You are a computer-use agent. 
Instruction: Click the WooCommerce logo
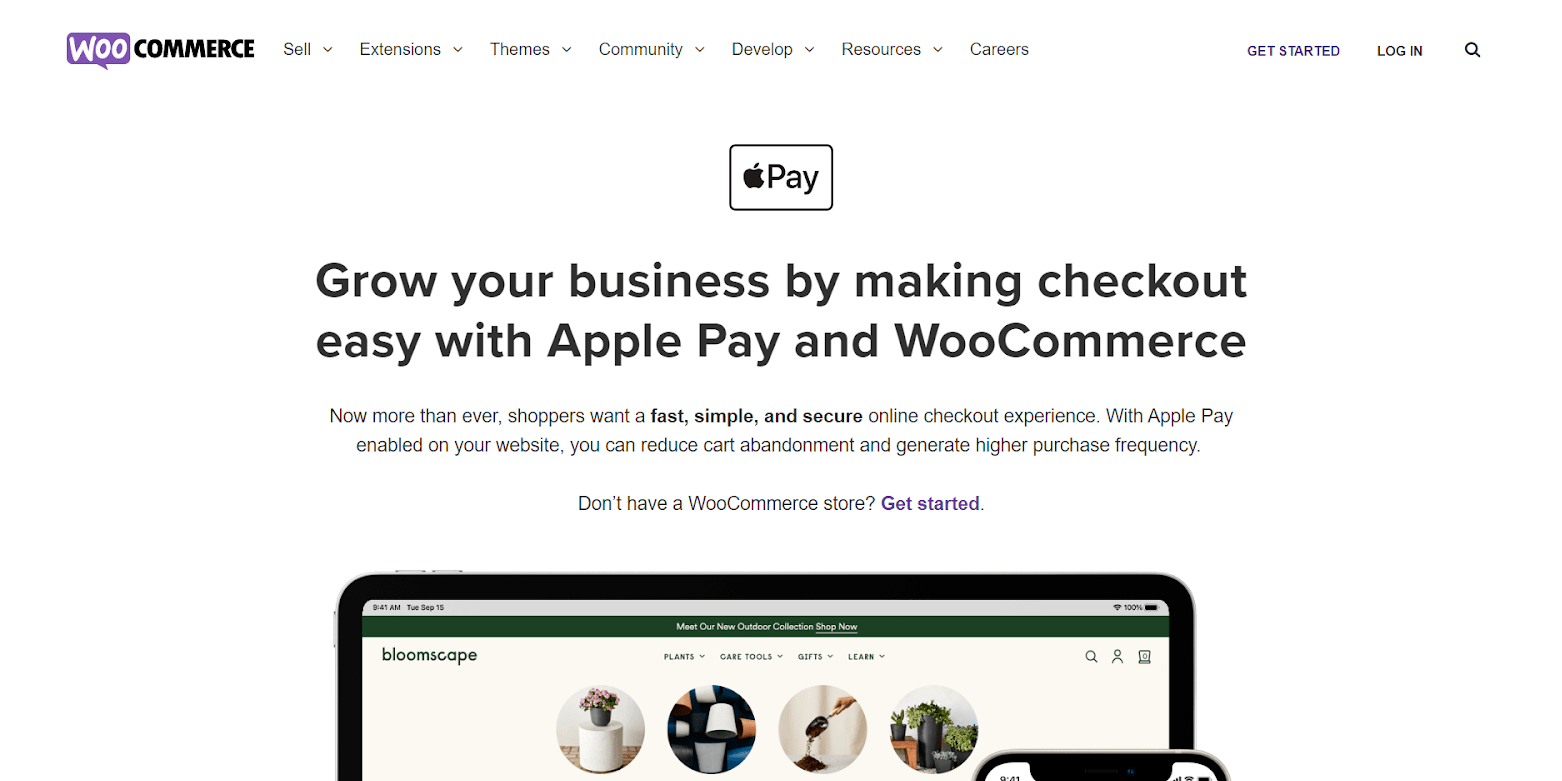tap(161, 50)
